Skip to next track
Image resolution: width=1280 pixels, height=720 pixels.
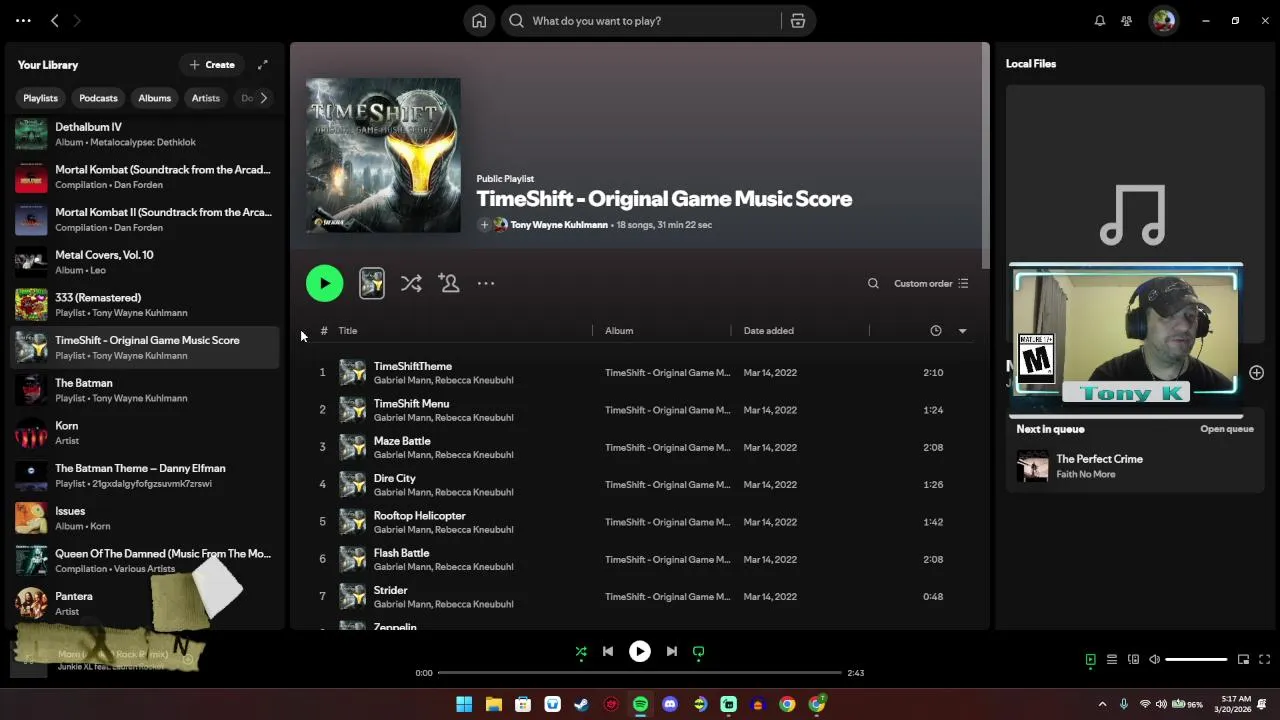672,652
